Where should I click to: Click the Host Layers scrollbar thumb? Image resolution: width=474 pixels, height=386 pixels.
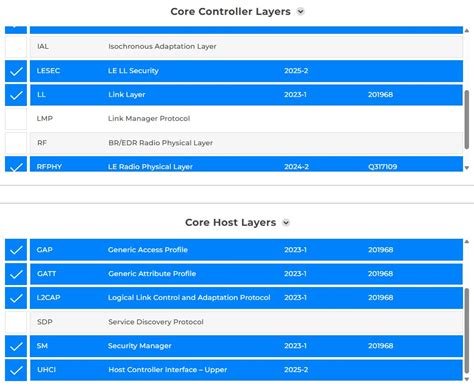click(467, 331)
